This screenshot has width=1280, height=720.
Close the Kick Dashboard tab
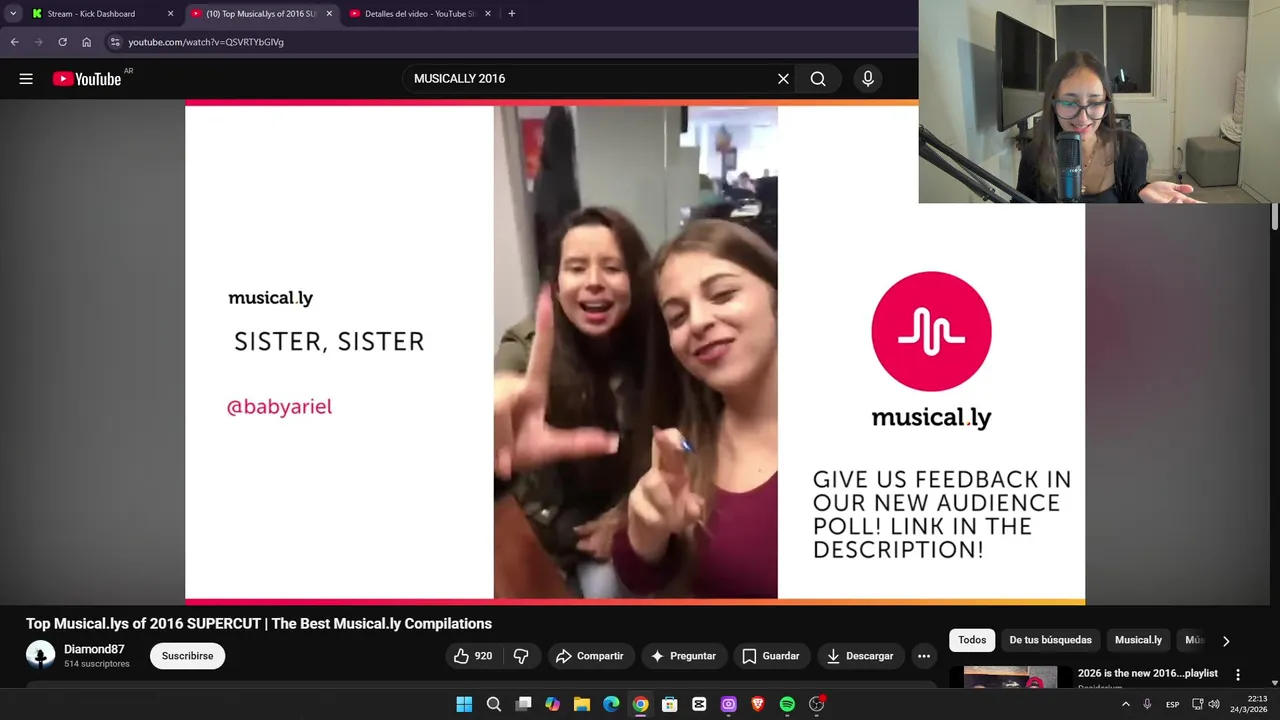tap(170, 13)
